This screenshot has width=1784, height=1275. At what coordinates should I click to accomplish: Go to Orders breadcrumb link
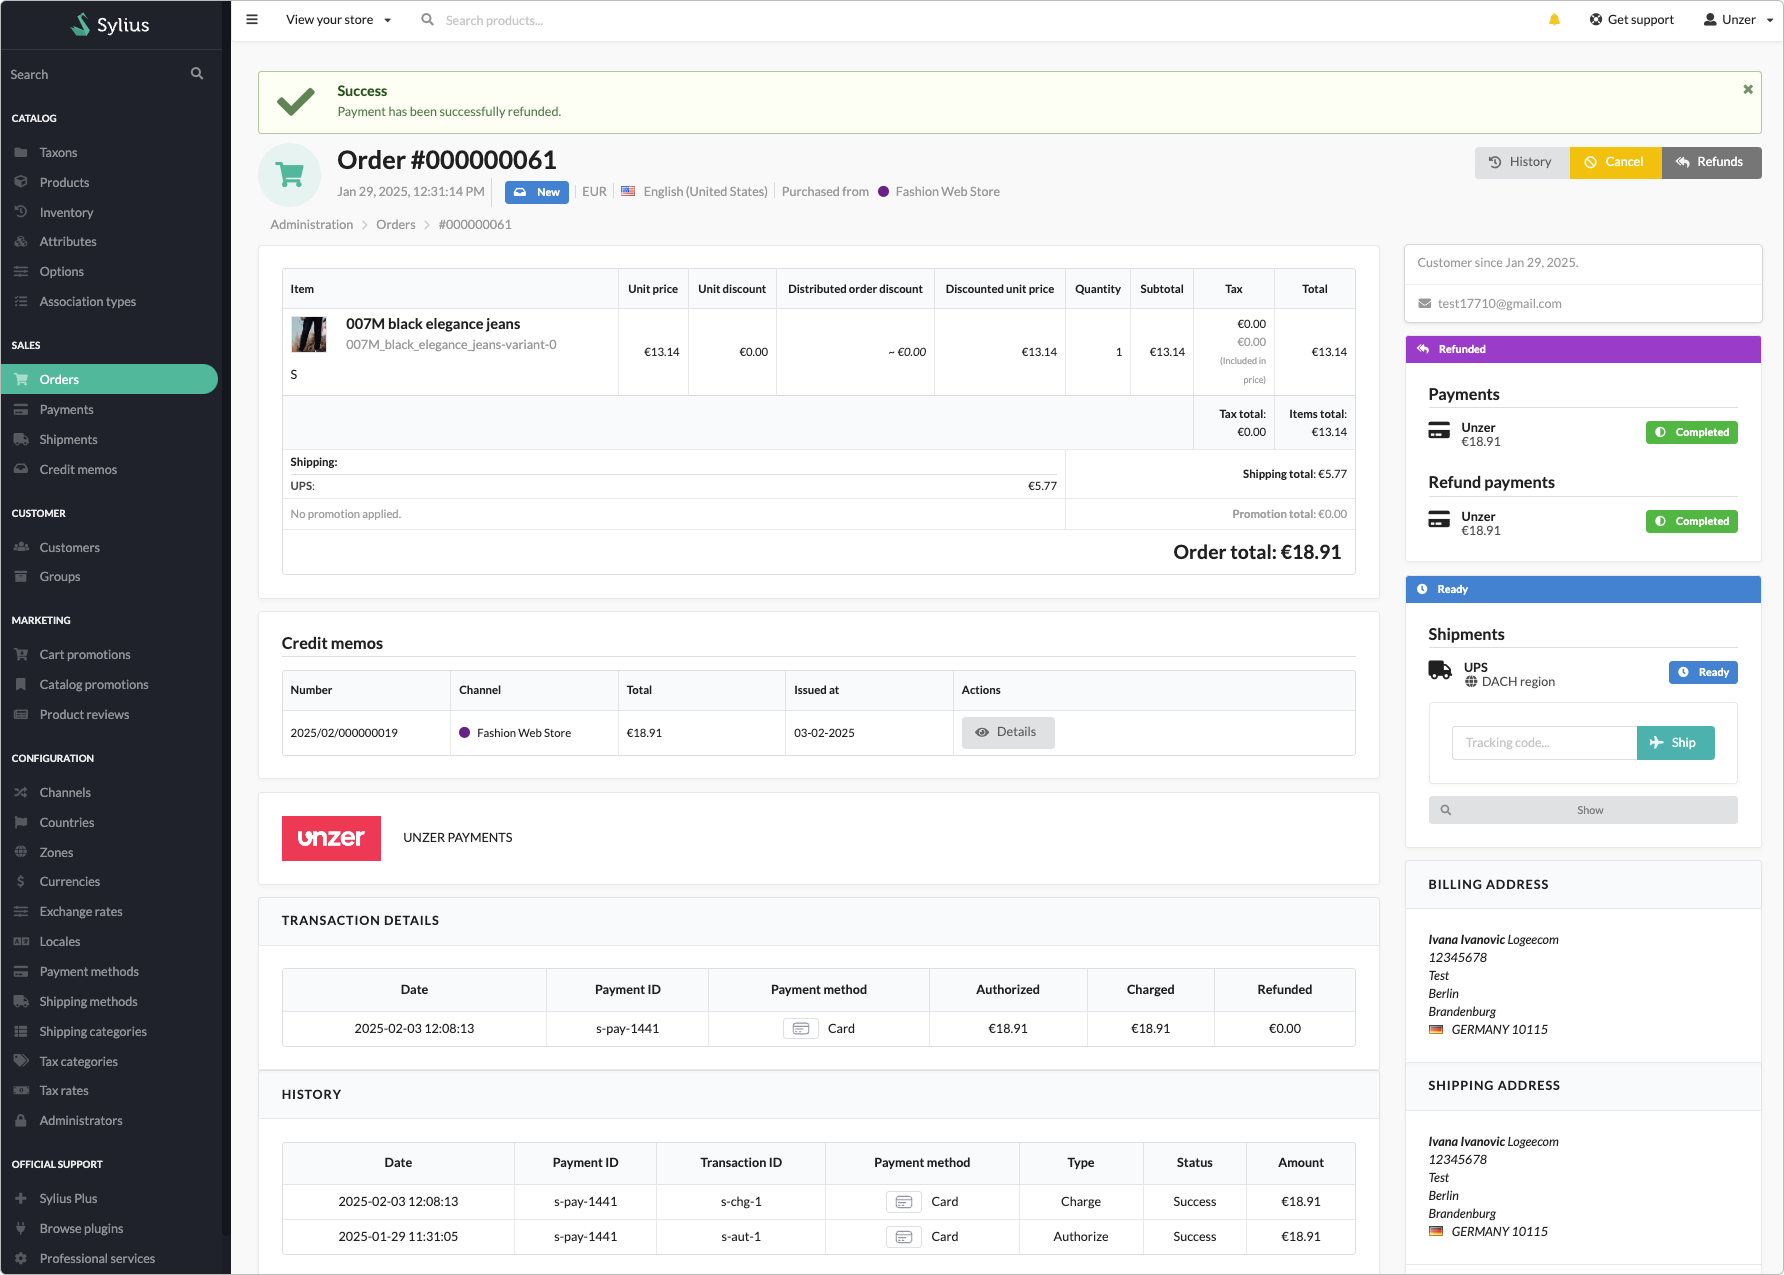395,225
